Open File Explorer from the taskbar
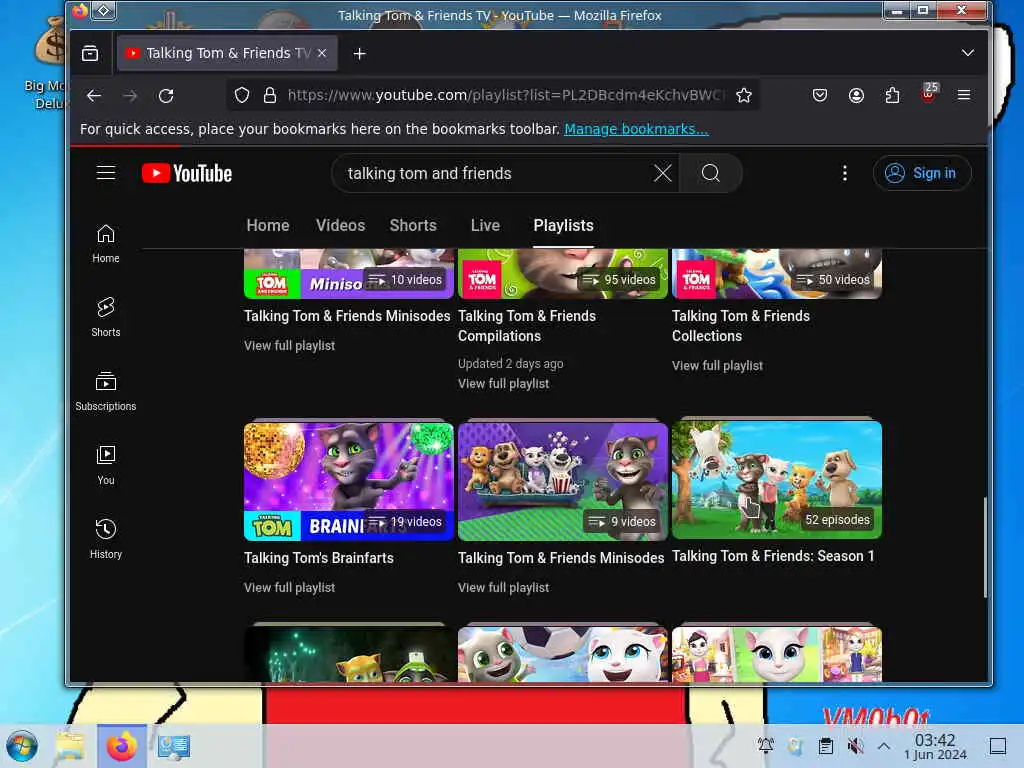The image size is (1024, 768). tap(69, 746)
